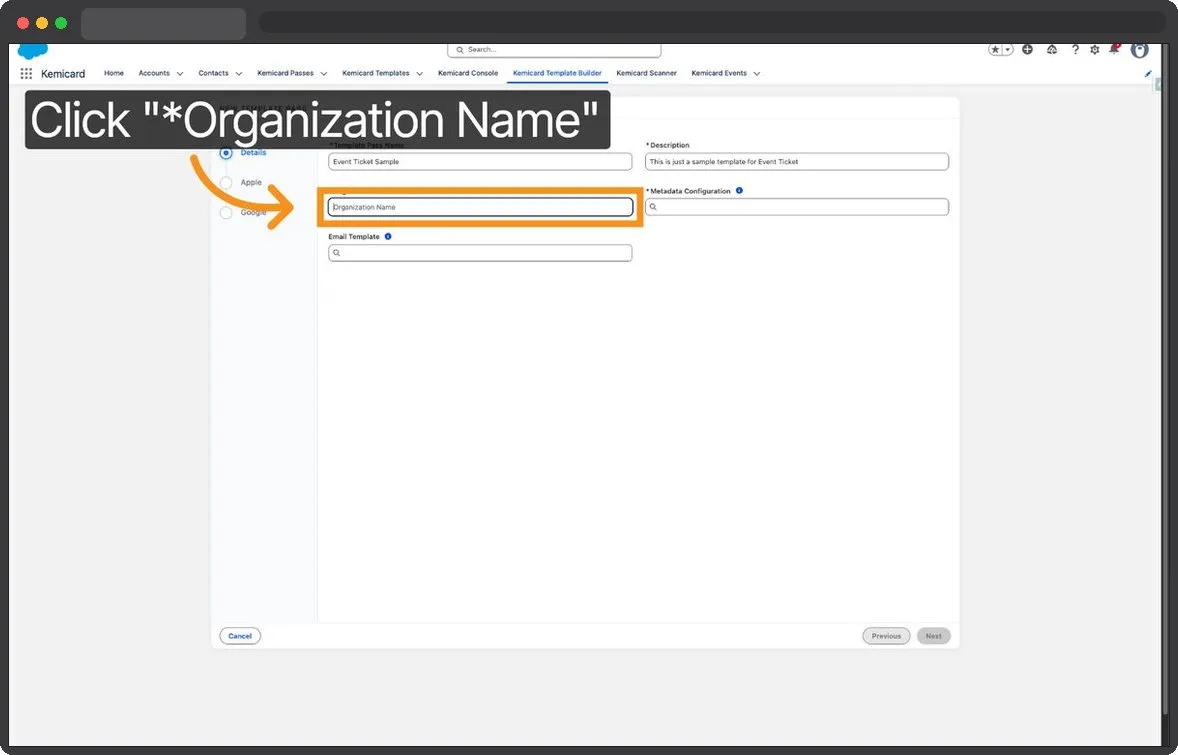Click the Salesforce cloud logo
The height and width of the screenshot is (755, 1178).
pyautogui.click(x=32, y=51)
